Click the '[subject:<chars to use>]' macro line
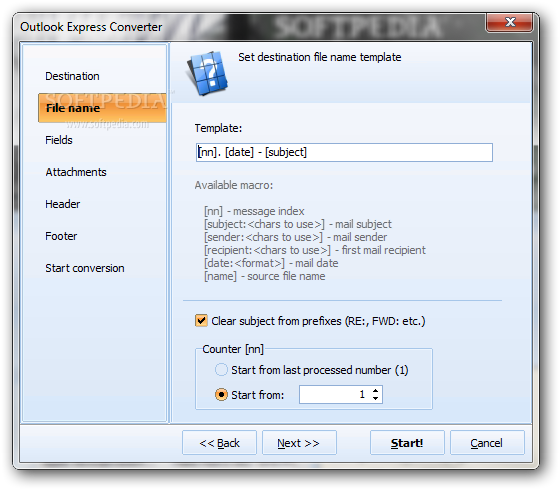 (298, 224)
